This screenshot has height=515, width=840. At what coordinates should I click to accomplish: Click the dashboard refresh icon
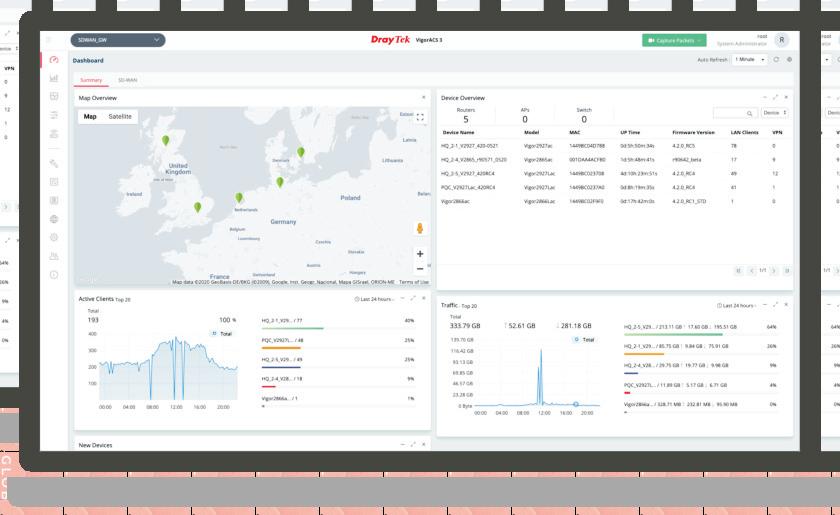pyautogui.click(x=776, y=59)
